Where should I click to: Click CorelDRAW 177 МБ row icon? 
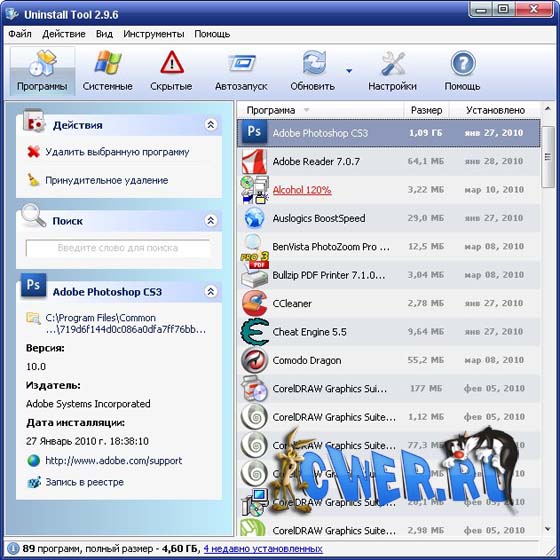pos(254,389)
